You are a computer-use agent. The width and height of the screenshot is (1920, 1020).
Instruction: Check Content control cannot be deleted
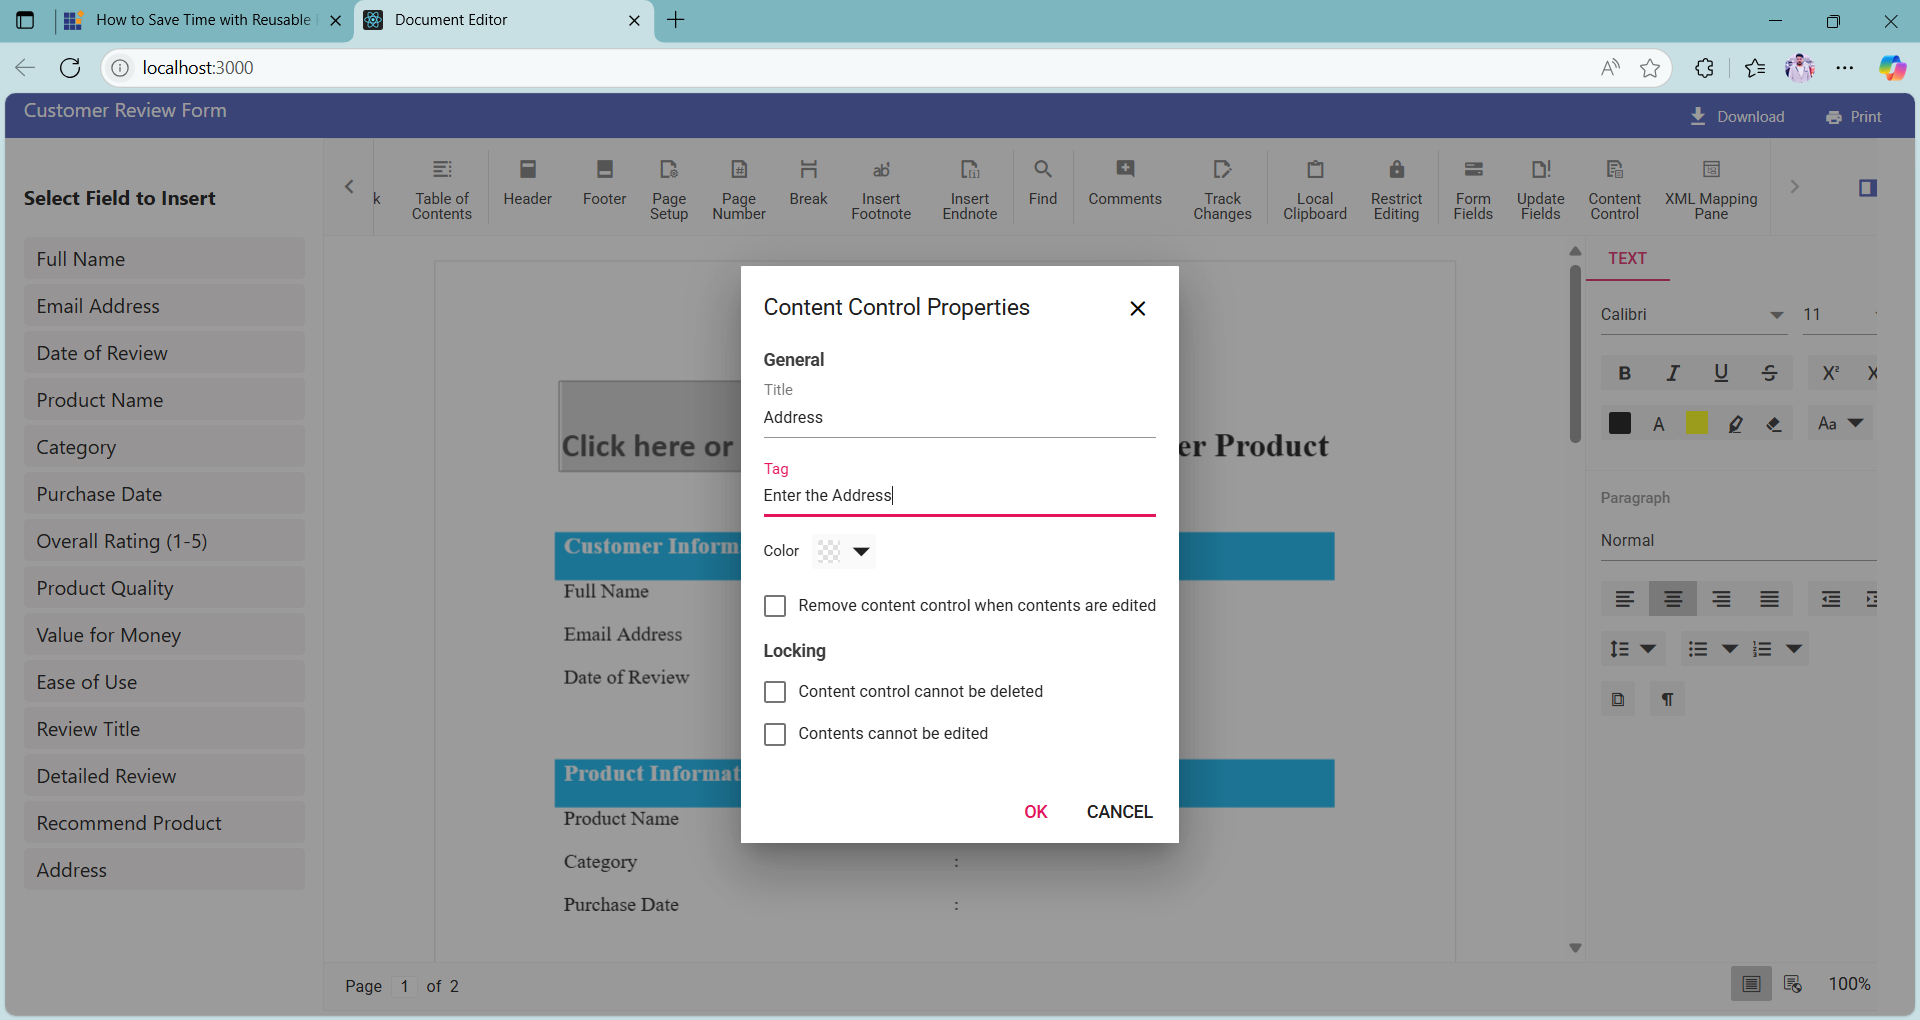(775, 691)
